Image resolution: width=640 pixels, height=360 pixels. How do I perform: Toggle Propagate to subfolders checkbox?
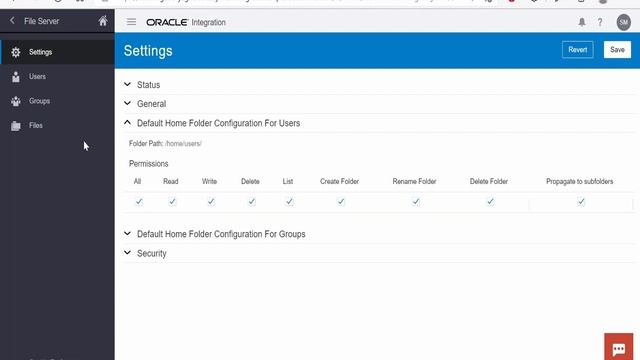[x=581, y=202]
